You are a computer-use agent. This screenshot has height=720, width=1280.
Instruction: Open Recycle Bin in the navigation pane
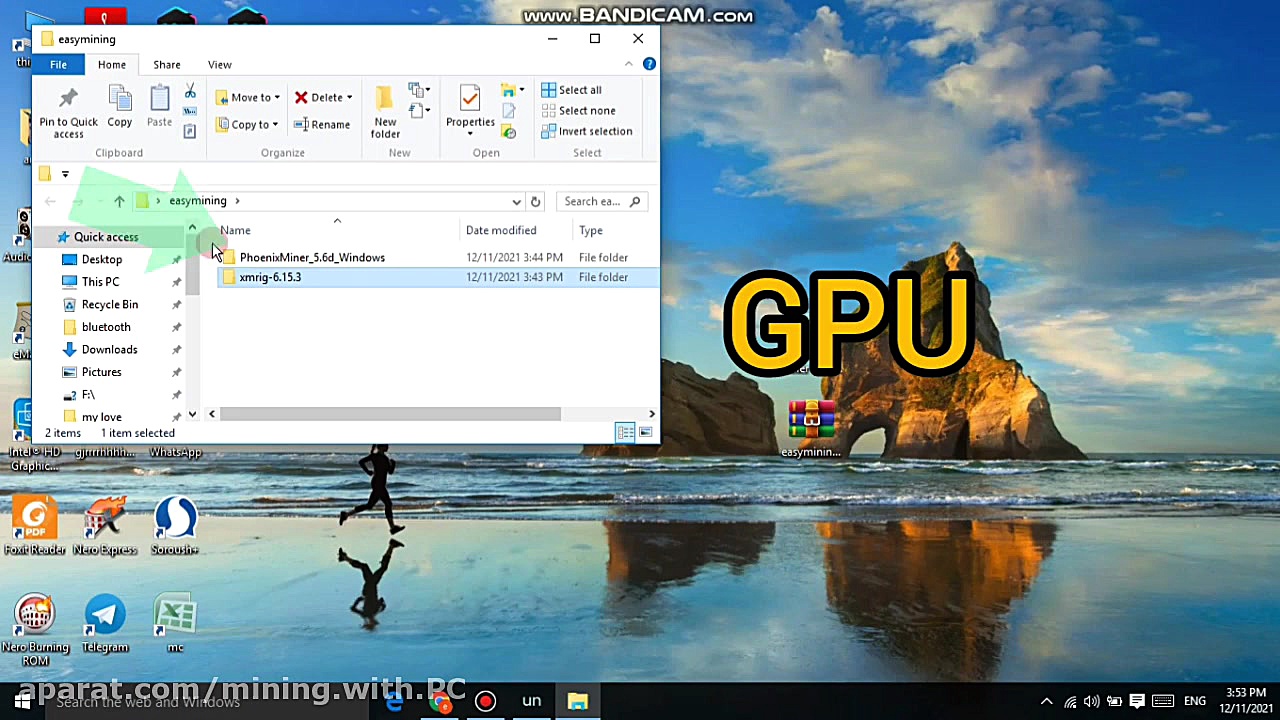[110, 305]
